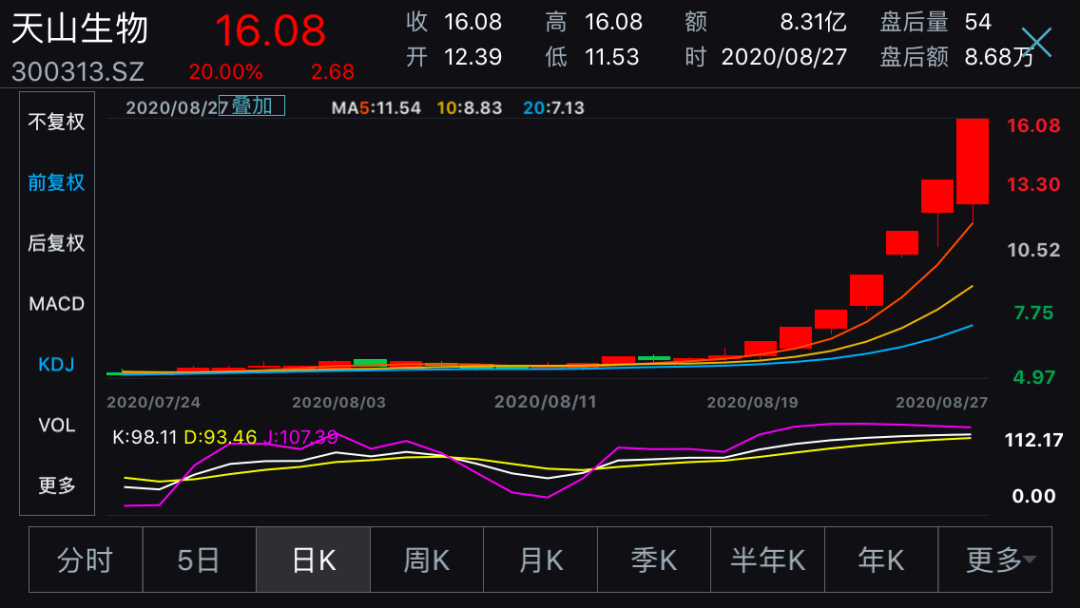Switch to the 分时 intraday view
Image resolution: width=1080 pixels, height=608 pixels.
point(85,560)
